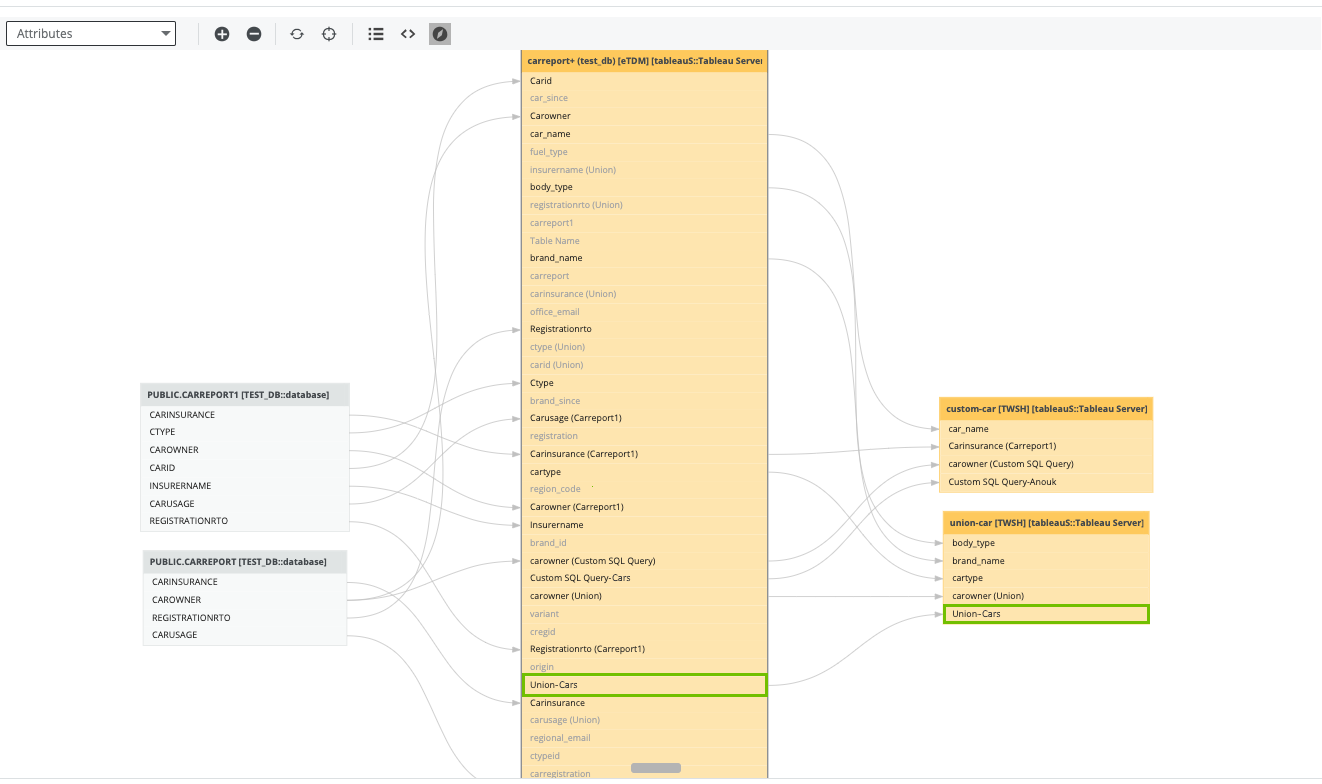Click brand_name in carreport+ node
Screen dimensions: 1322x784
pyautogui.click(x=645, y=258)
